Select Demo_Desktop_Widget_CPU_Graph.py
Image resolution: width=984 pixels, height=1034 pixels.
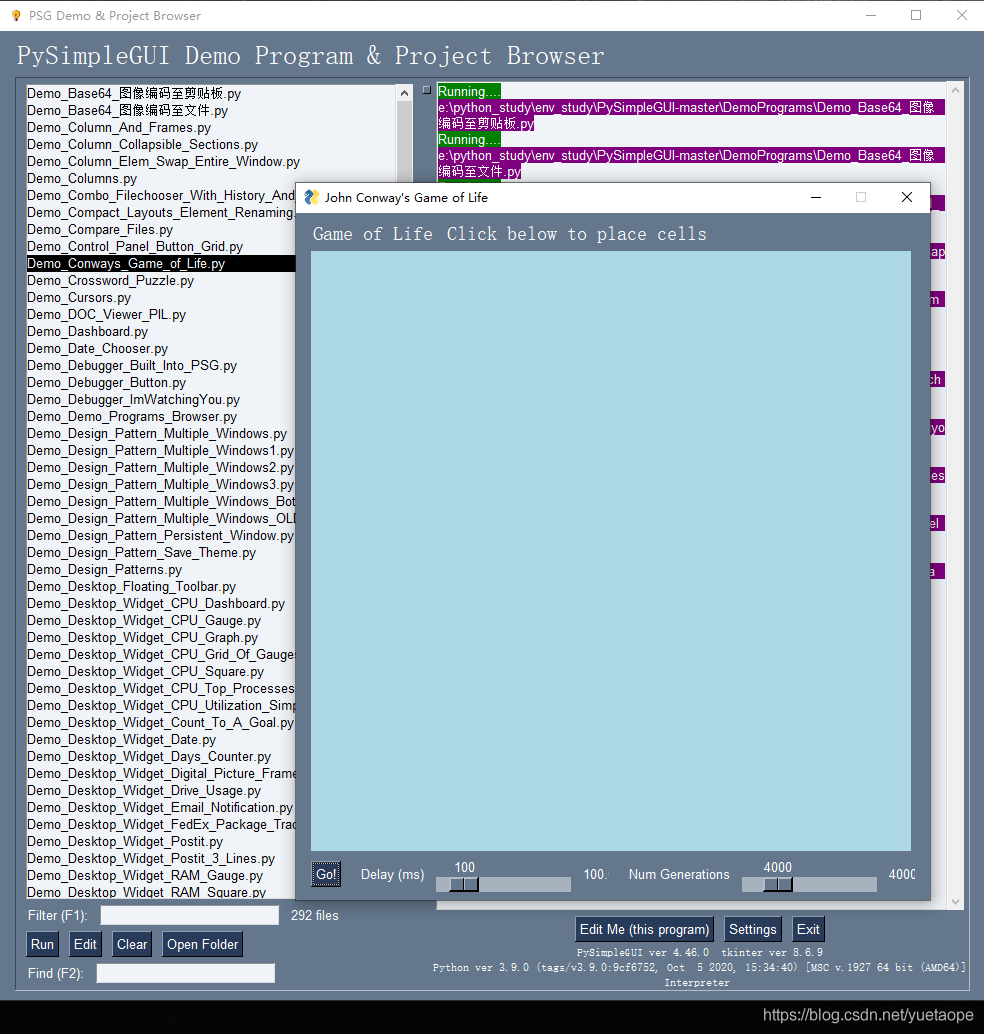click(142, 638)
